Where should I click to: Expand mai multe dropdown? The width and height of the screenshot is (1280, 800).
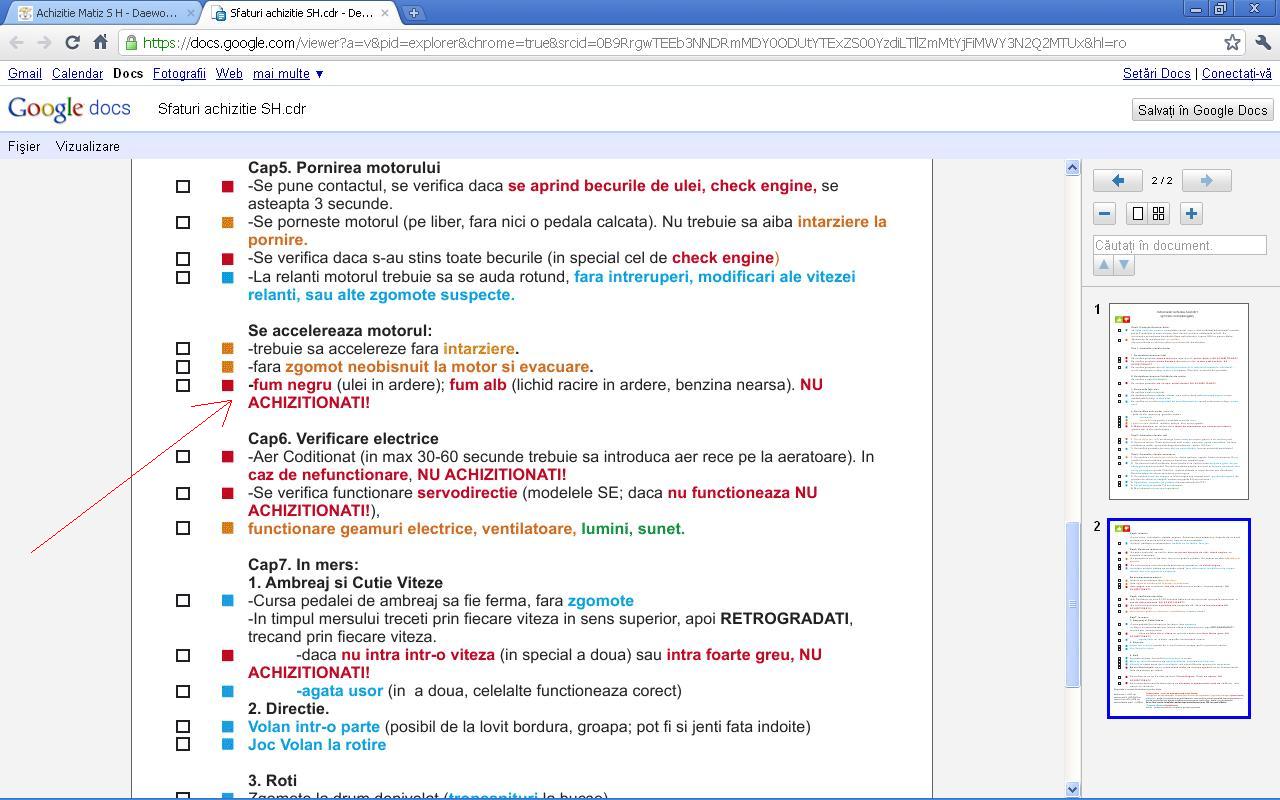click(288, 74)
